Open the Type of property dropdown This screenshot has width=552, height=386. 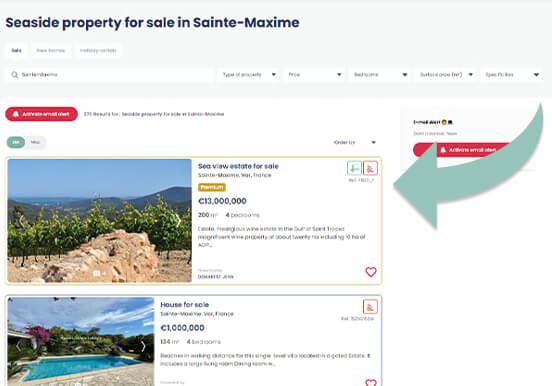coord(249,75)
